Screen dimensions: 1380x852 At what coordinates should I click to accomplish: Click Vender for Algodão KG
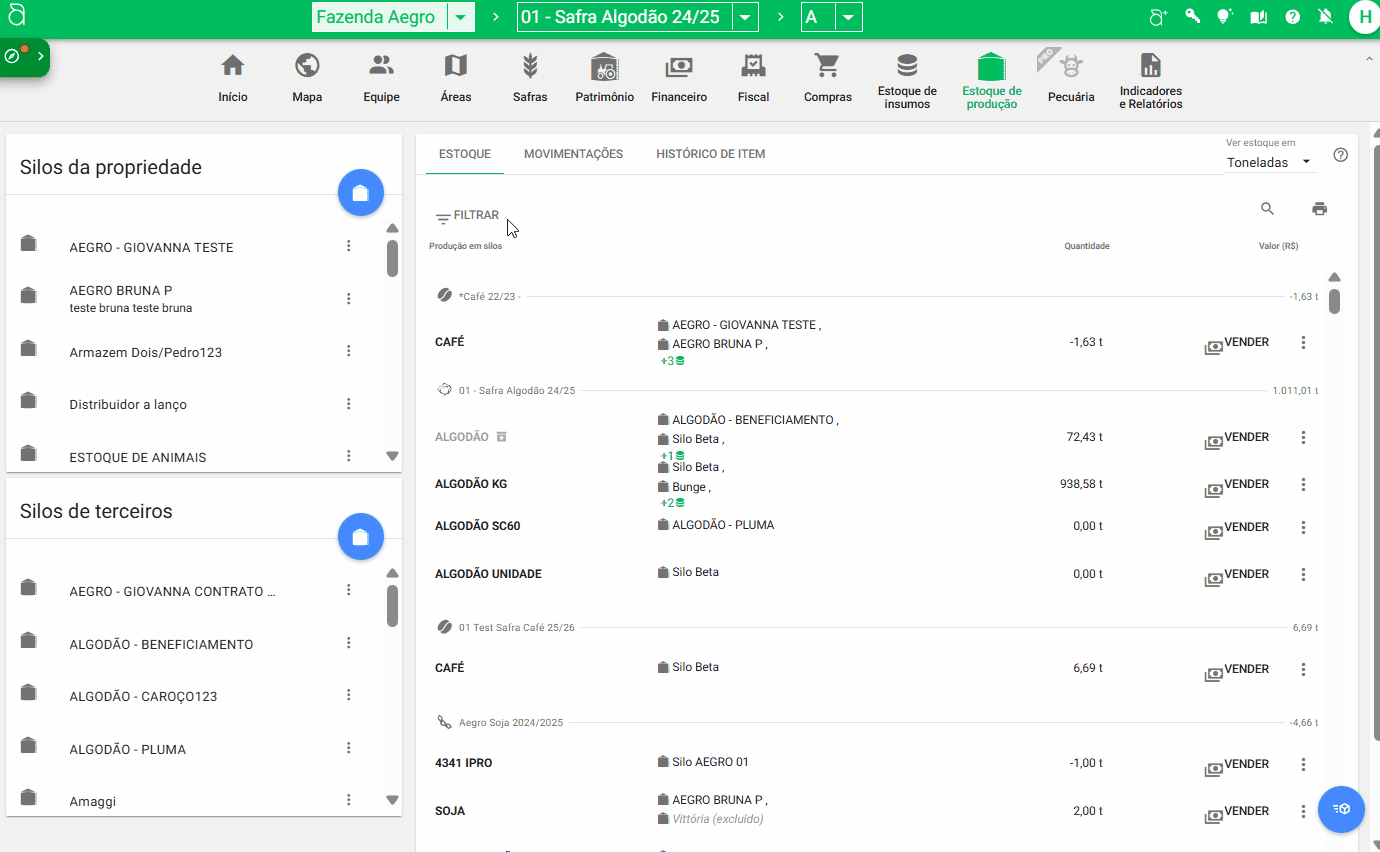(x=1237, y=485)
